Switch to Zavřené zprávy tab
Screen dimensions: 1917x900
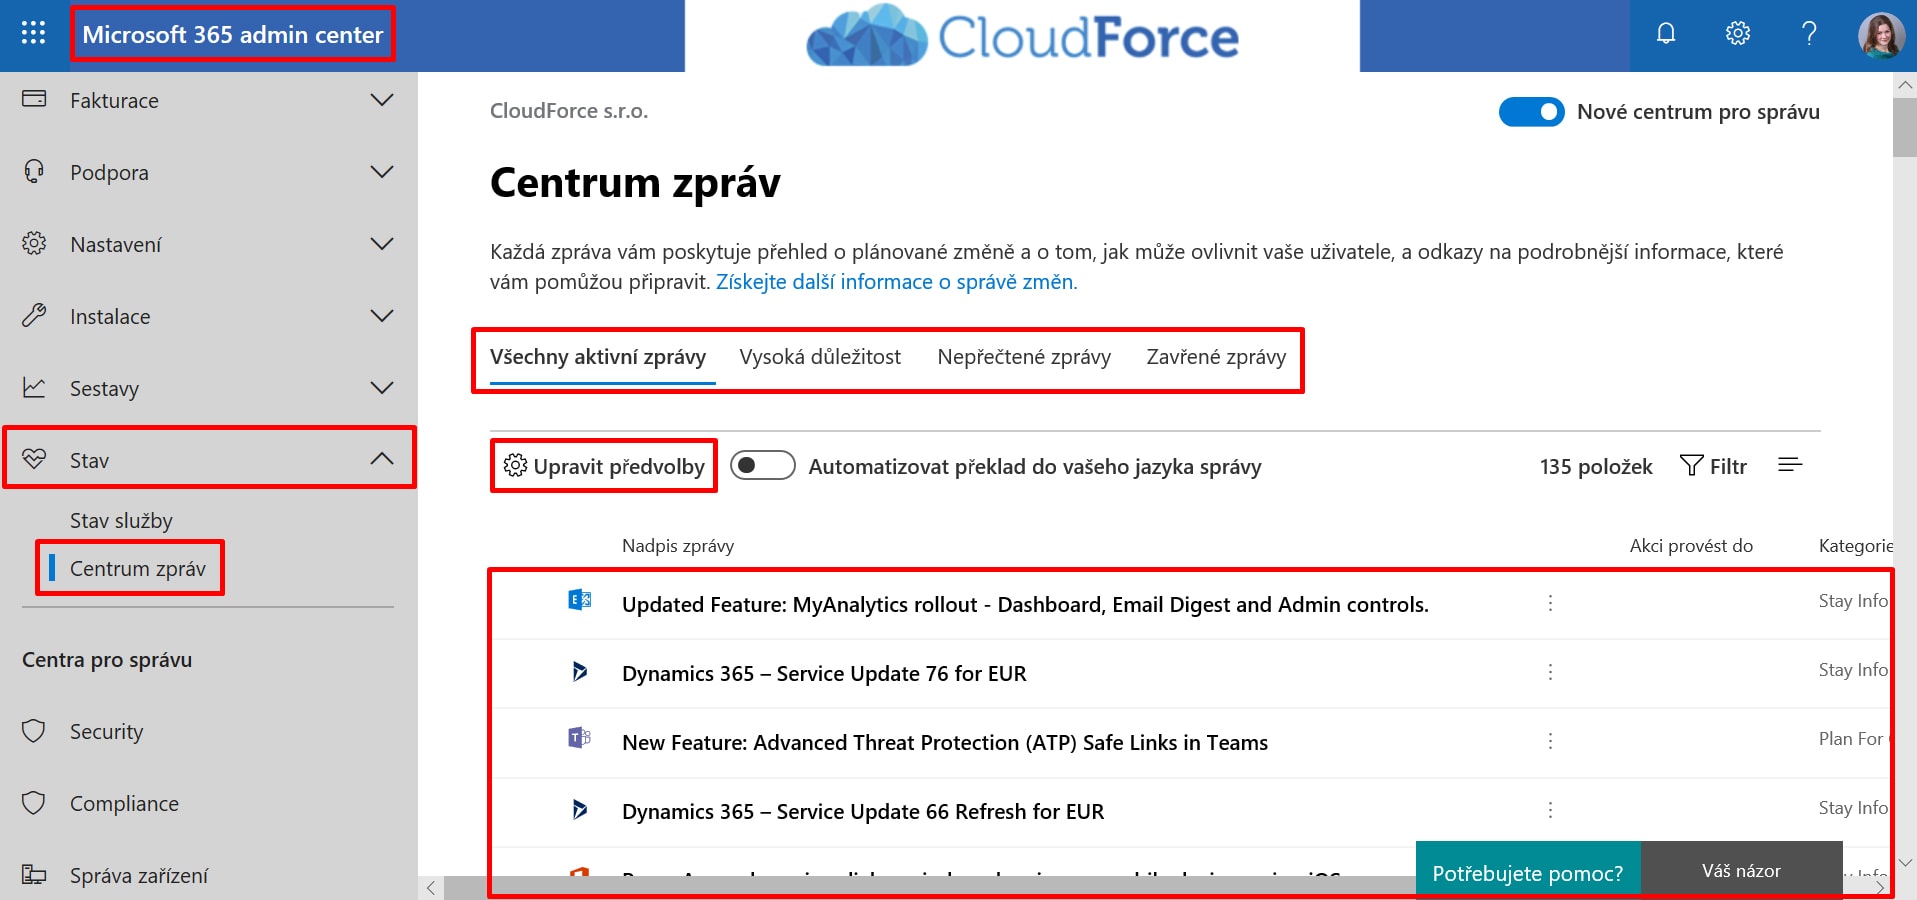1216,357
